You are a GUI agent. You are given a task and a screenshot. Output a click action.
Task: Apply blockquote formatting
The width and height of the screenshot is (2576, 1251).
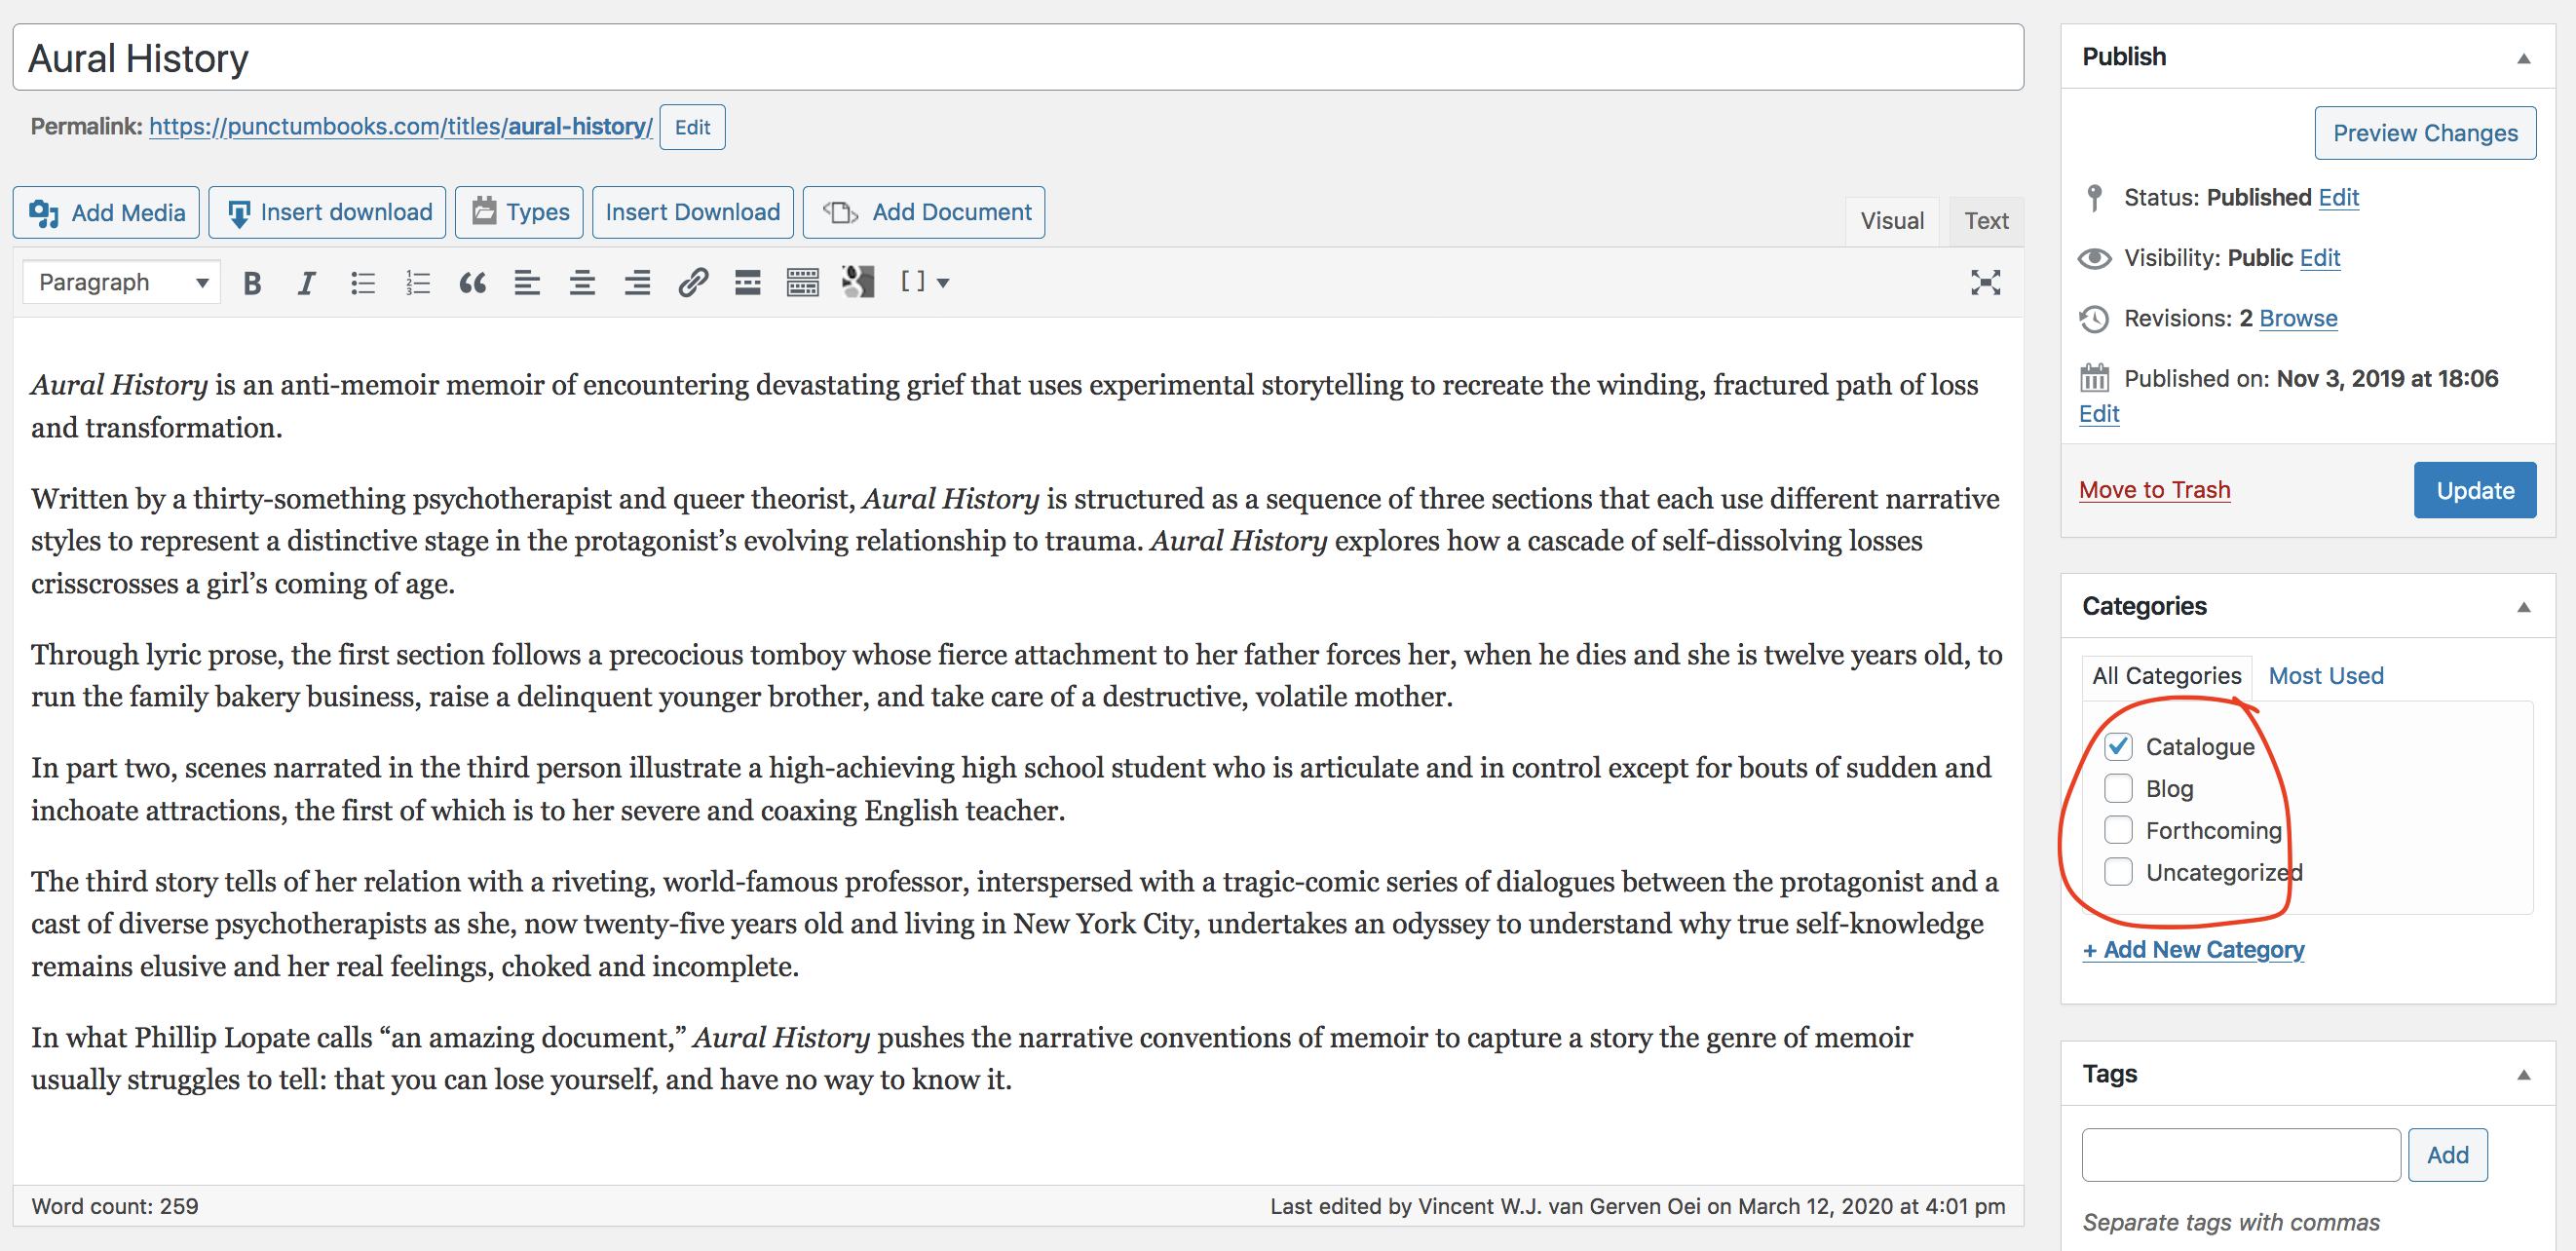(x=472, y=283)
